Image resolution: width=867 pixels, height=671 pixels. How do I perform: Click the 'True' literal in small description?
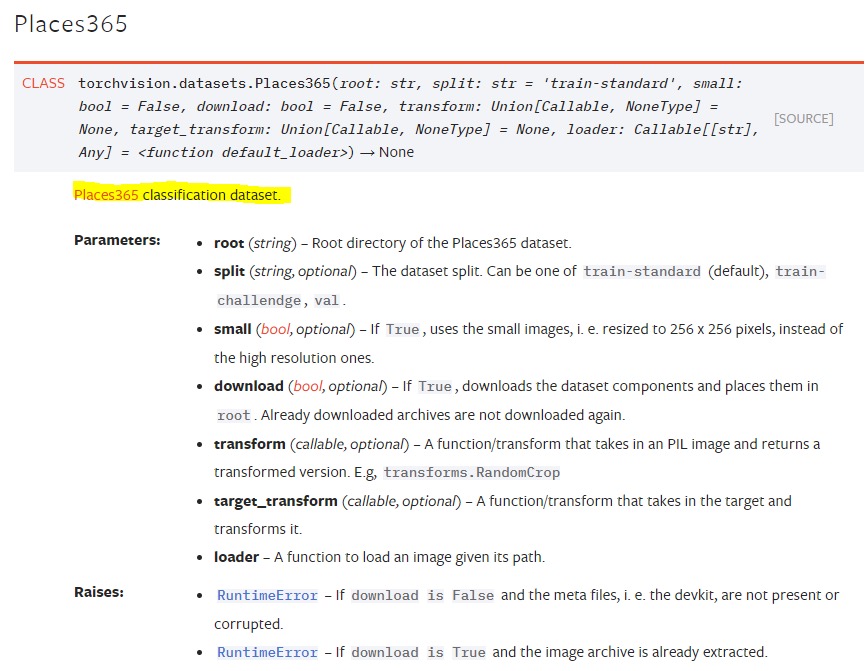[403, 329]
